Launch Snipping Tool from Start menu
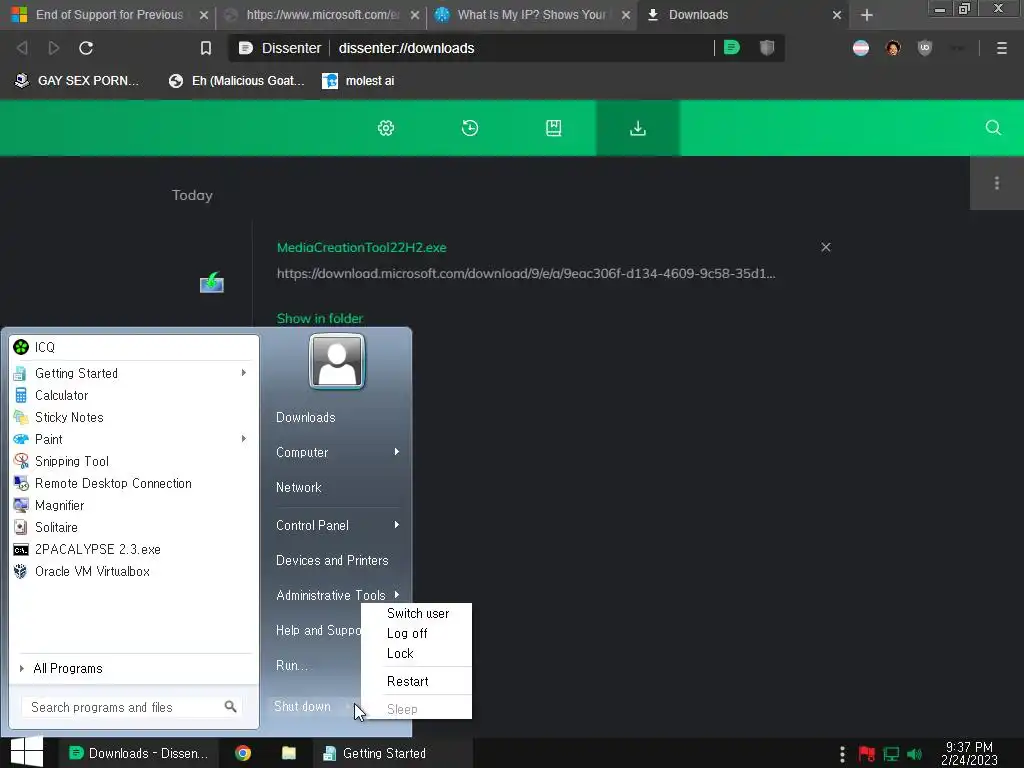Image resolution: width=1024 pixels, height=768 pixels. coord(135,461)
